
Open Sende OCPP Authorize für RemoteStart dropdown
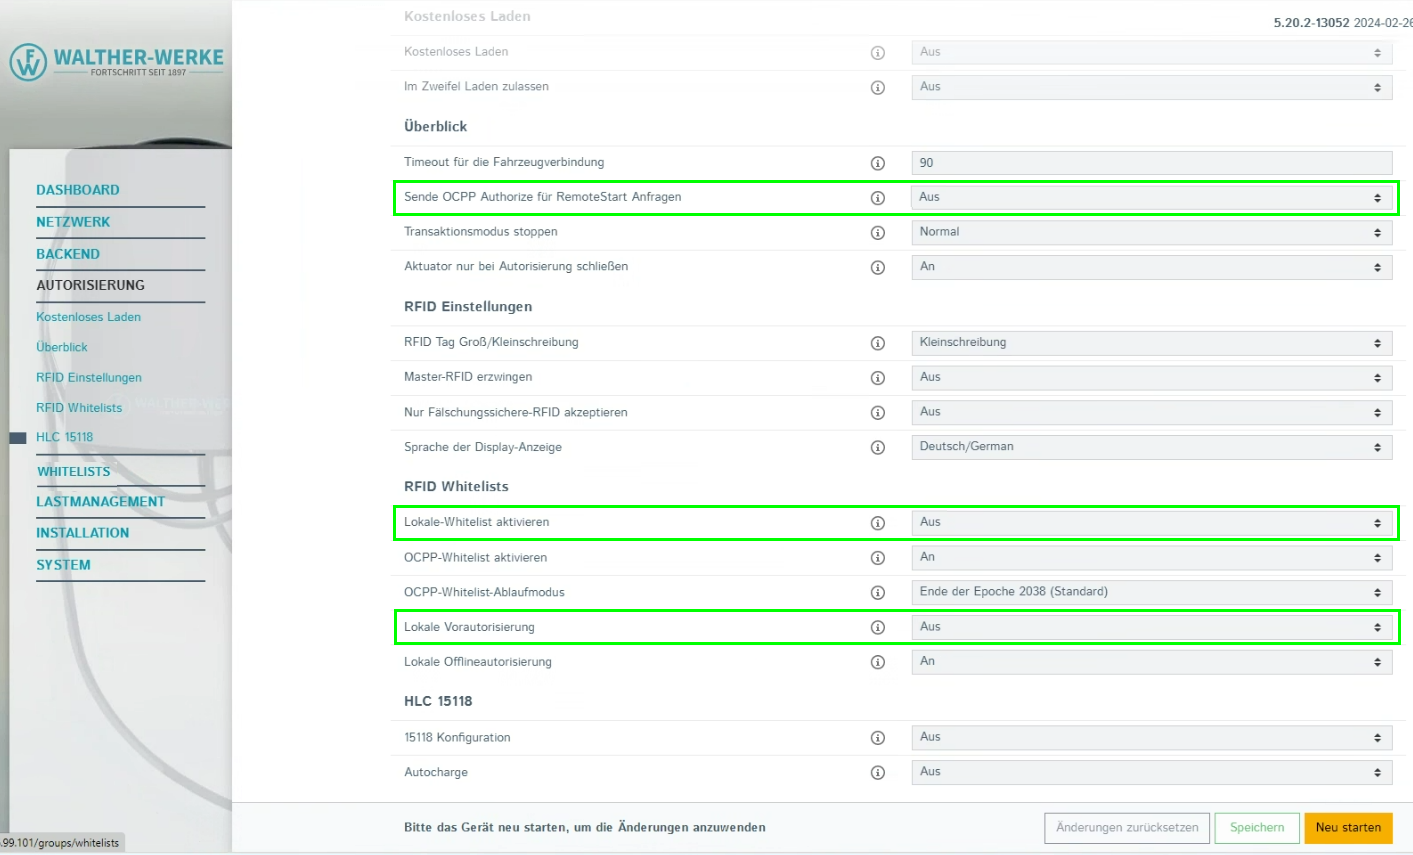pos(1150,198)
